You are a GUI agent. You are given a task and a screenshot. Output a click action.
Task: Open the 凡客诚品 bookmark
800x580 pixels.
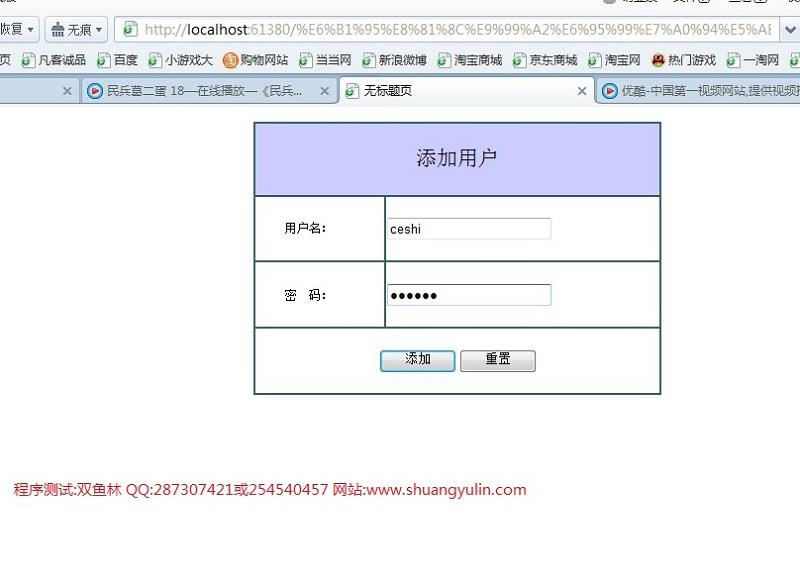[54, 60]
